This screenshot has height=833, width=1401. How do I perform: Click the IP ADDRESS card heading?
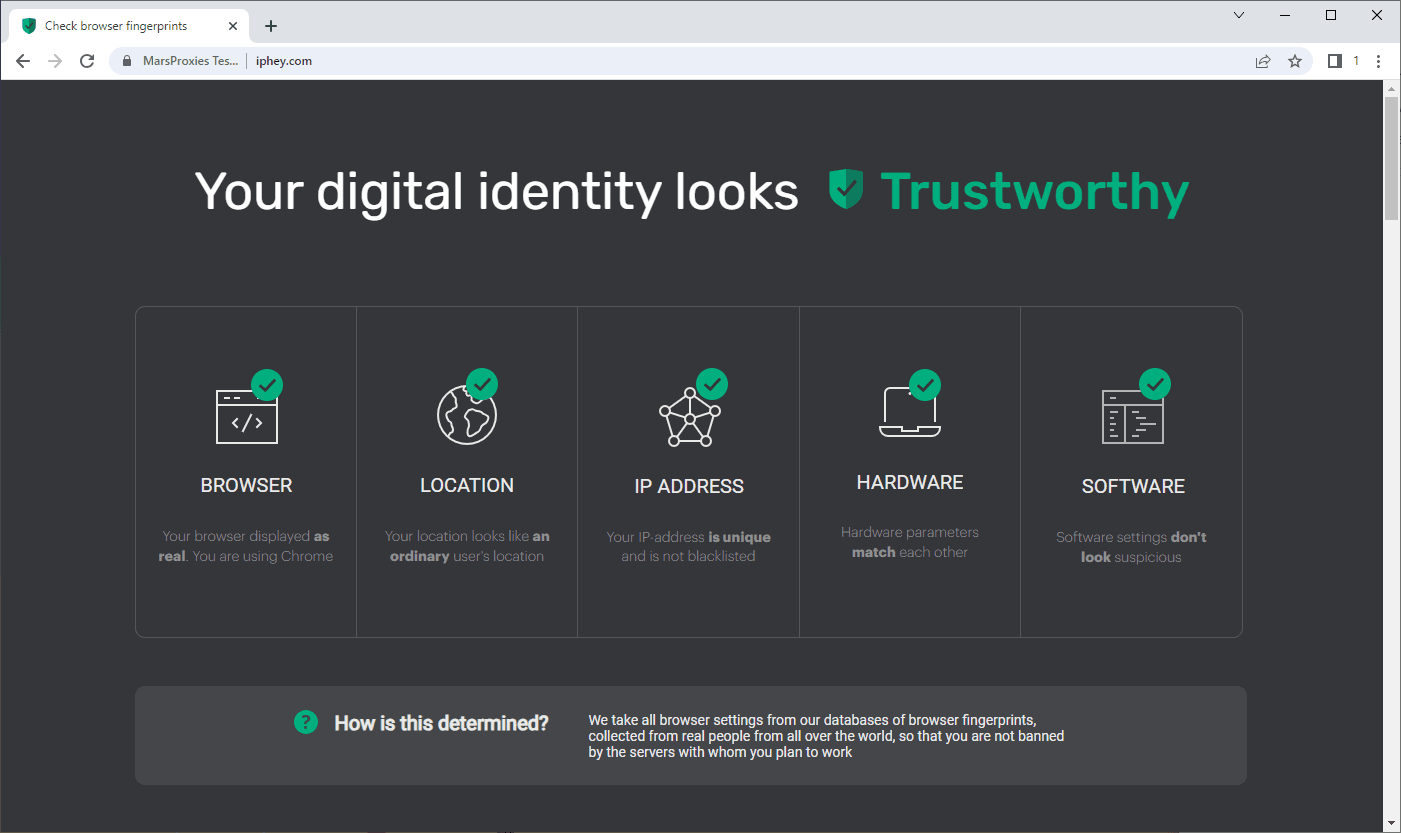click(689, 486)
